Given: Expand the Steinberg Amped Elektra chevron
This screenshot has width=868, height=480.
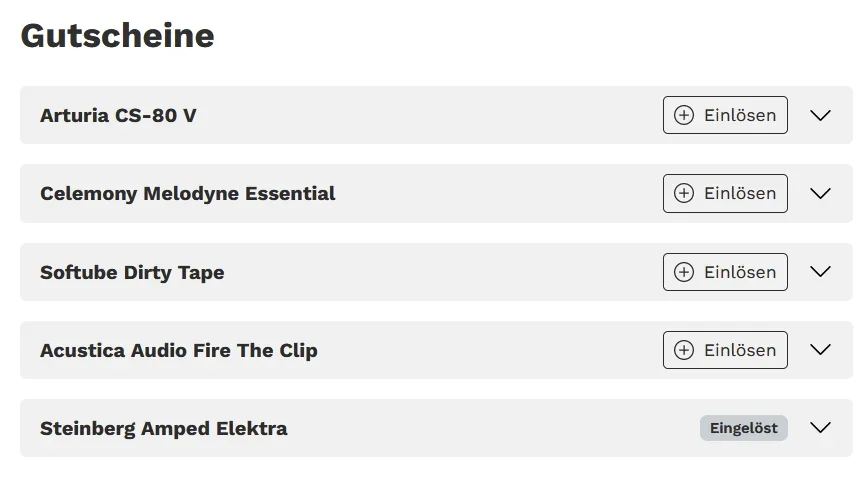Looking at the screenshot, I should click(x=821, y=428).
